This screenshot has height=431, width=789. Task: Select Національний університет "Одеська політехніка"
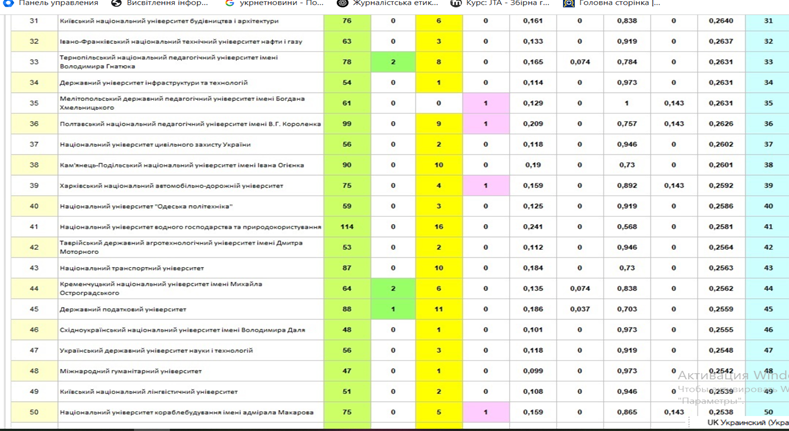point(146,206)
